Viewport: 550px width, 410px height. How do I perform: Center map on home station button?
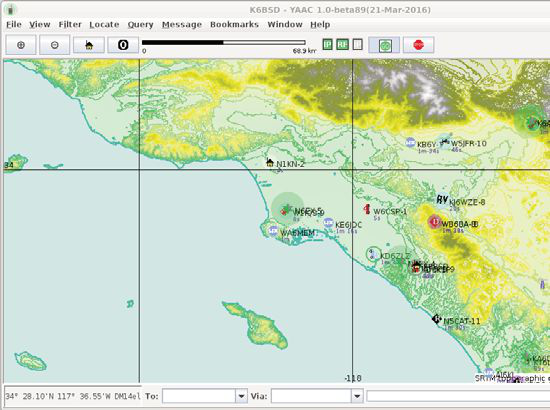pyautogui.click(x=89, y=45)
